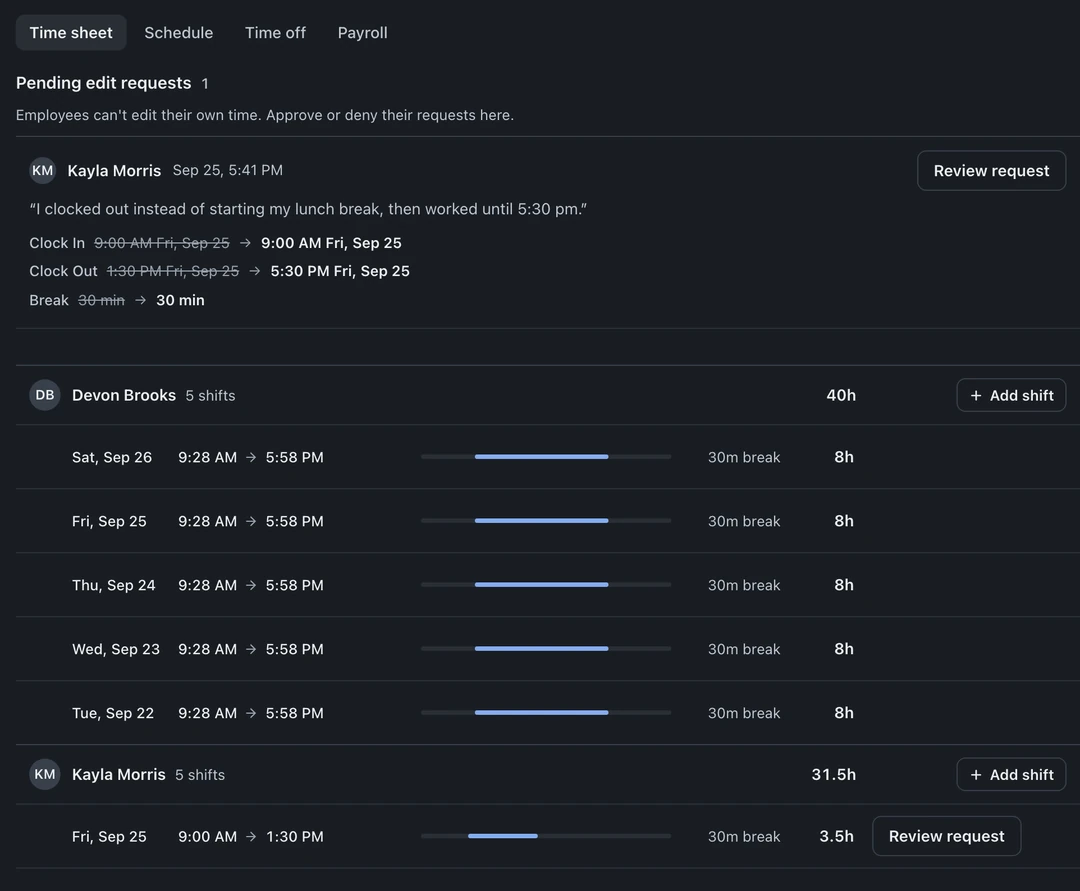Select the Kayla Morris name in pending request
Screen dimensions: 1080x891
click(x=114, y=171)
